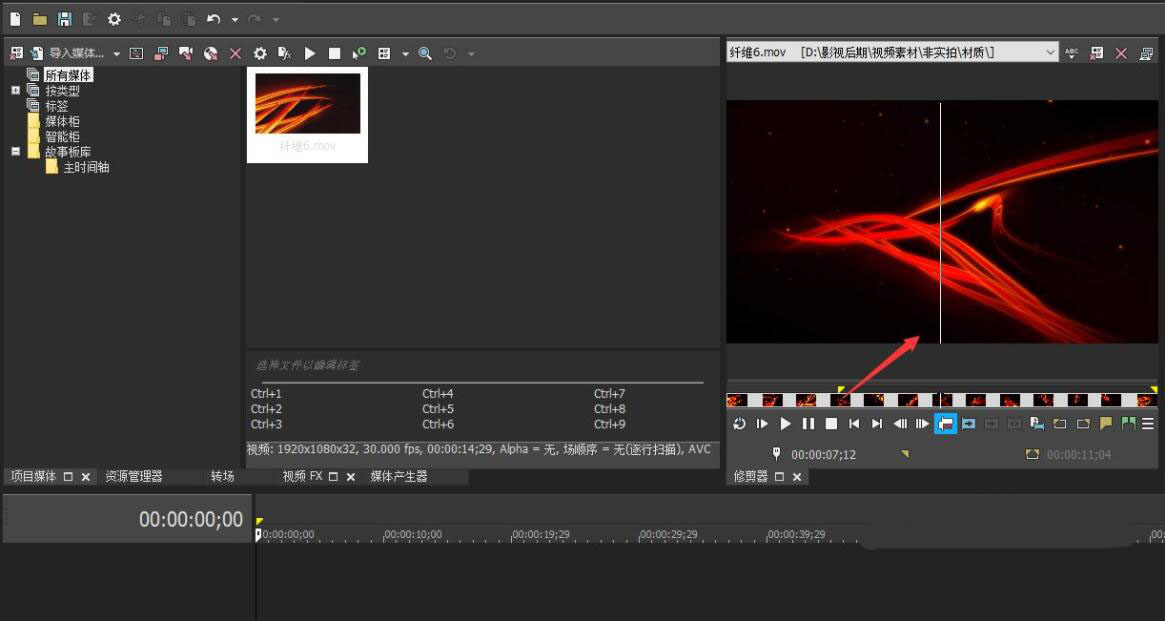Toggle the highlighted marker insert button in Trimmer
1165x621 pixels.
(x=945, y=423)
